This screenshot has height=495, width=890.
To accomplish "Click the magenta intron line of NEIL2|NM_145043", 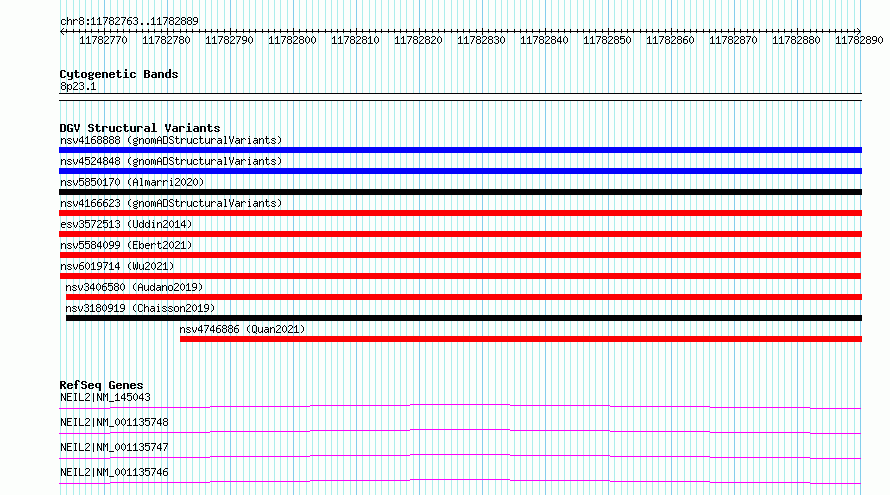I will pyautogui.click(x=460, y=406).
